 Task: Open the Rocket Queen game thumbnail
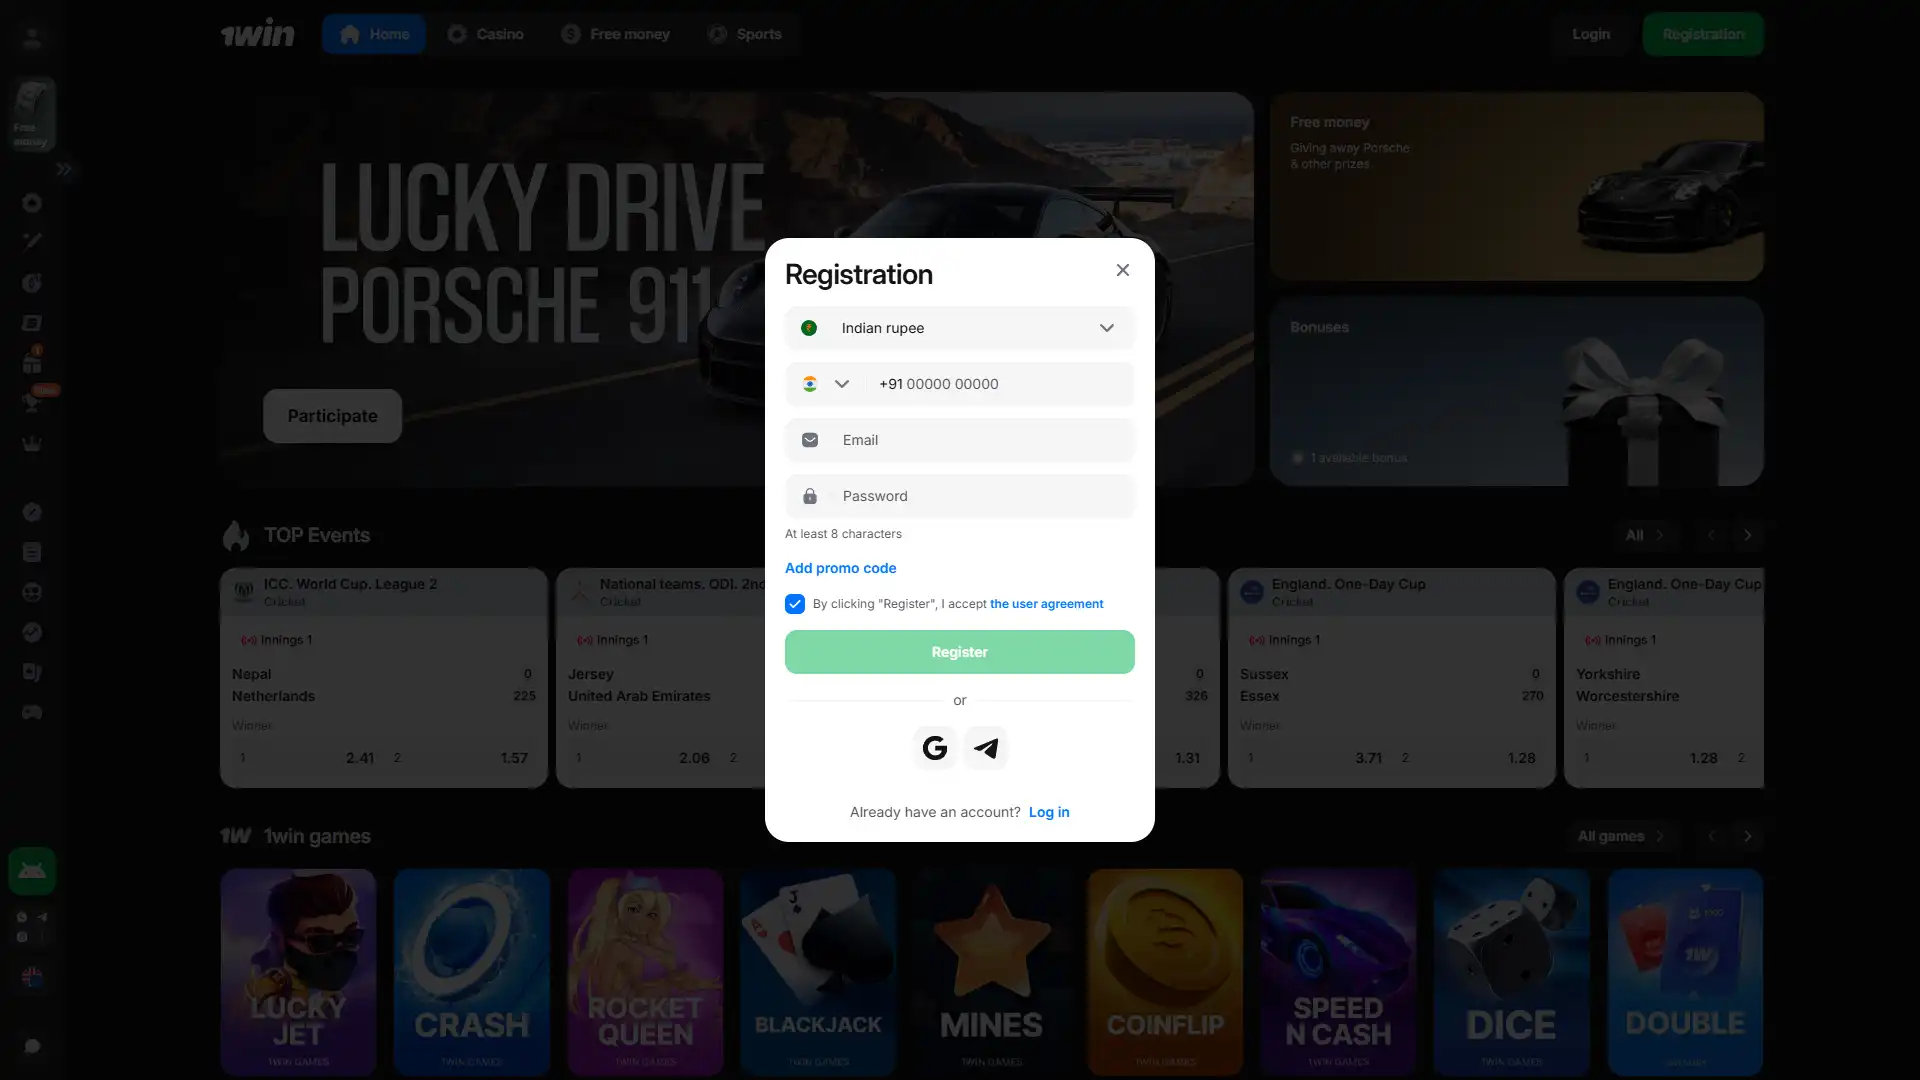point(645,972)
